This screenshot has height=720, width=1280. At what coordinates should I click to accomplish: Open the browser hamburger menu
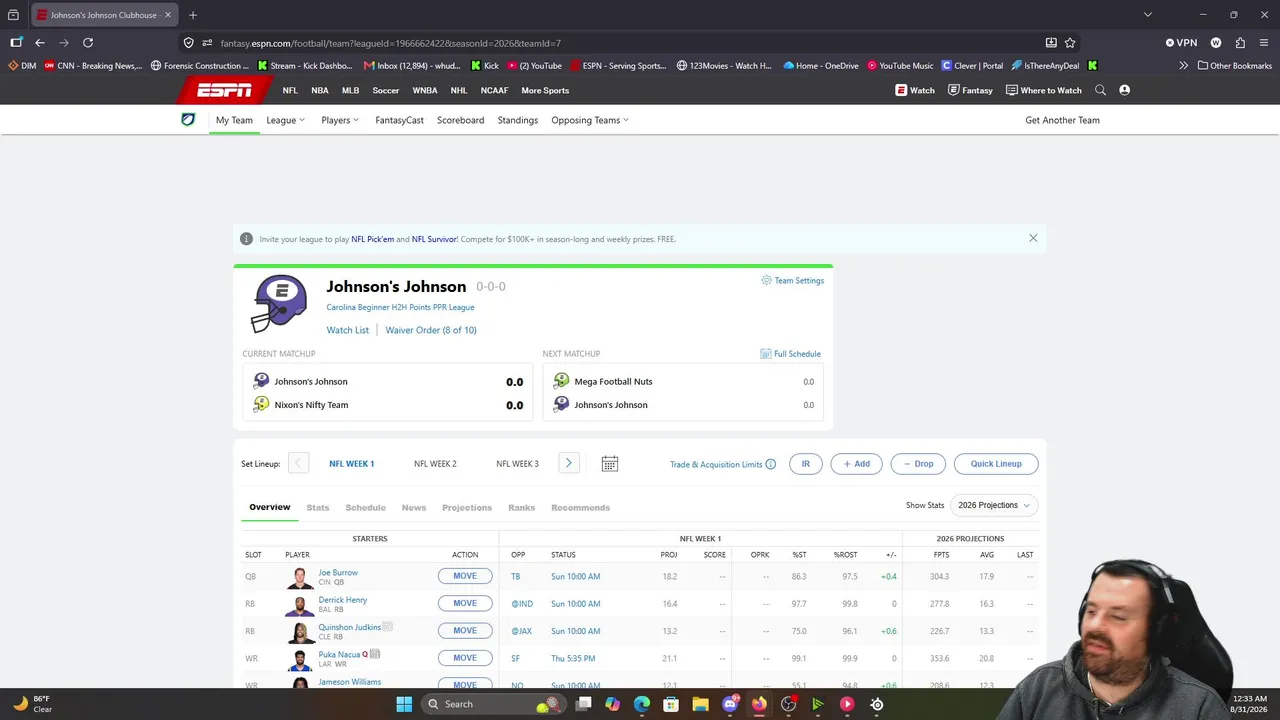(1264, 43)
